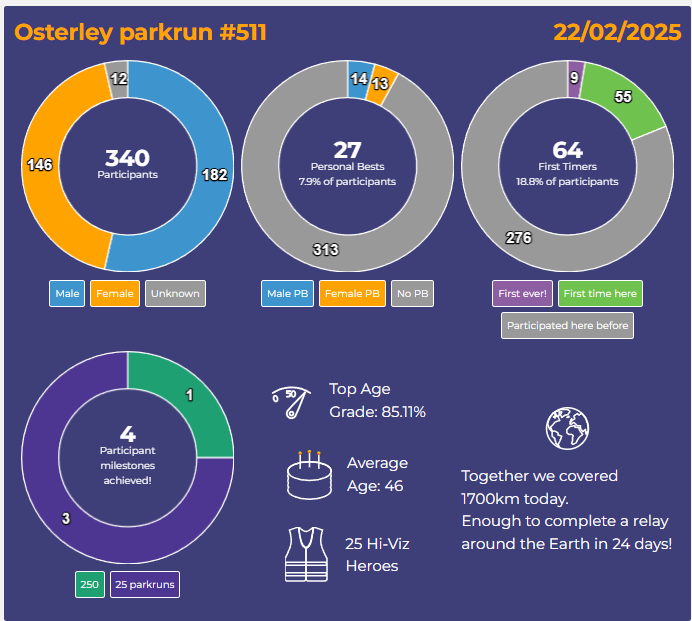Viewport: 692px width, 621px height.
Task: Click the purple first ever segment labeled 9
Action: coord(575,79)
